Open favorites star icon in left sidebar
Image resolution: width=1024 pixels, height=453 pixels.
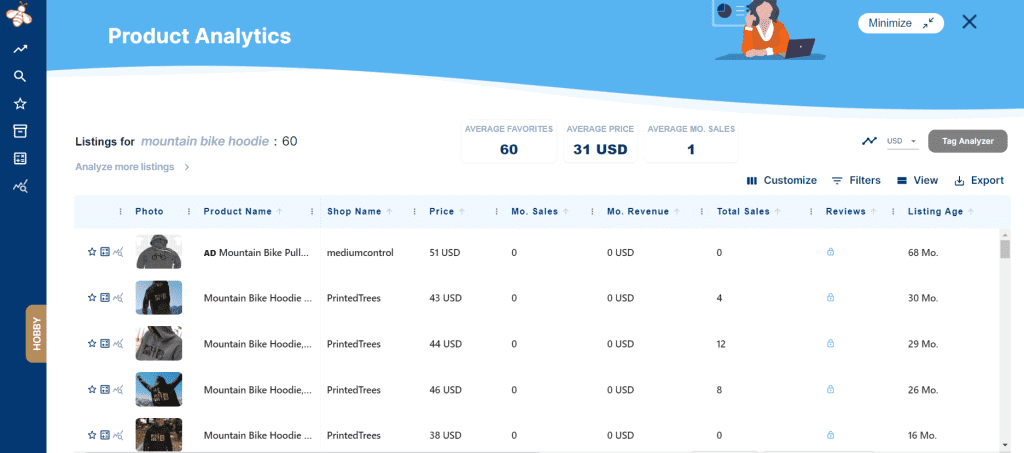(x=20, y=104)
